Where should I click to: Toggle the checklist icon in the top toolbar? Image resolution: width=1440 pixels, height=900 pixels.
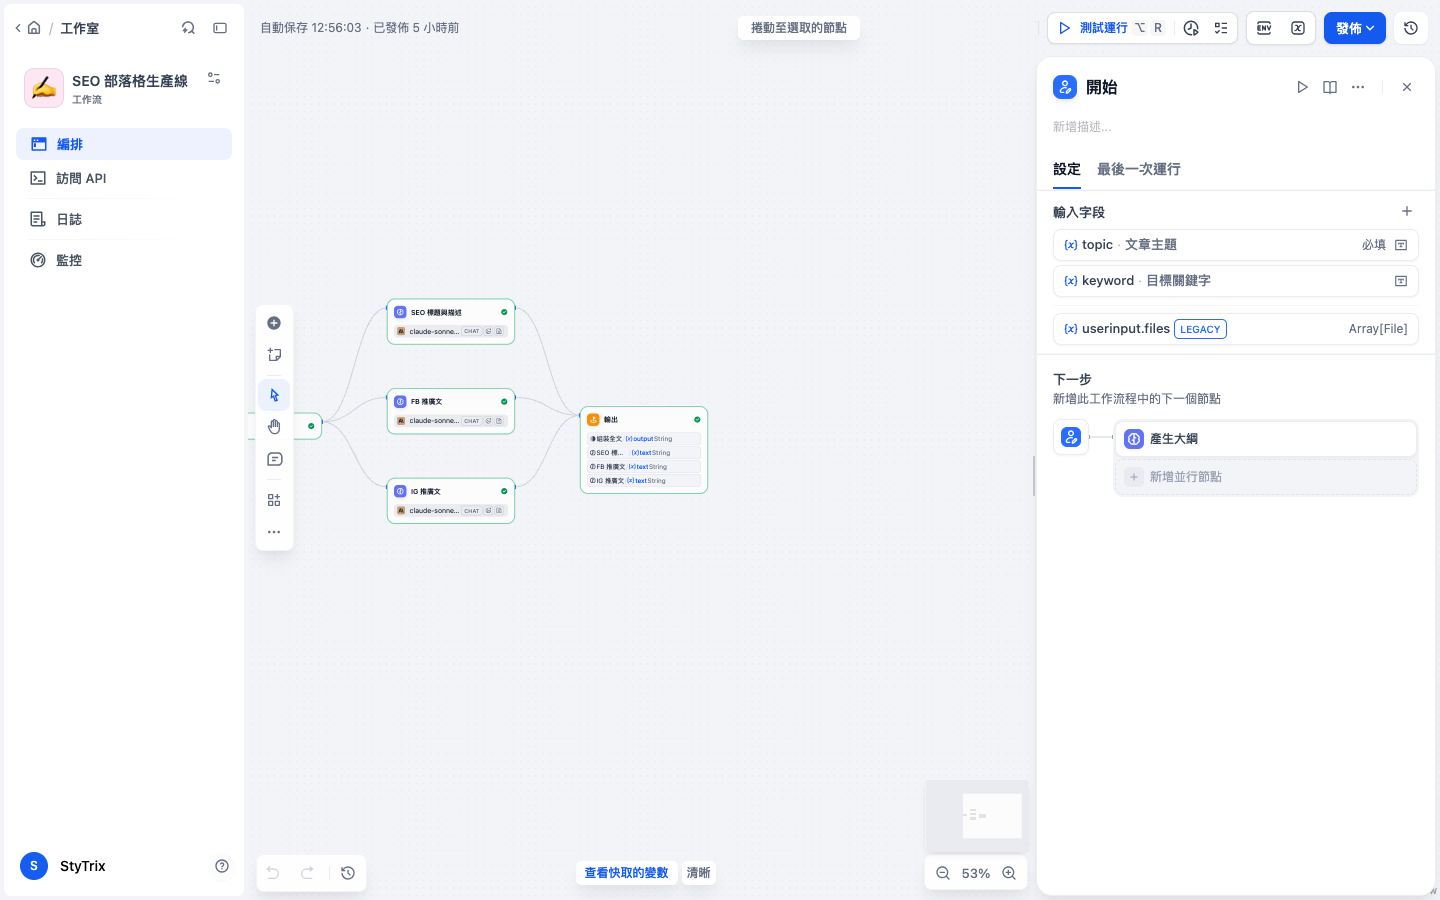tap(1221, 28)
